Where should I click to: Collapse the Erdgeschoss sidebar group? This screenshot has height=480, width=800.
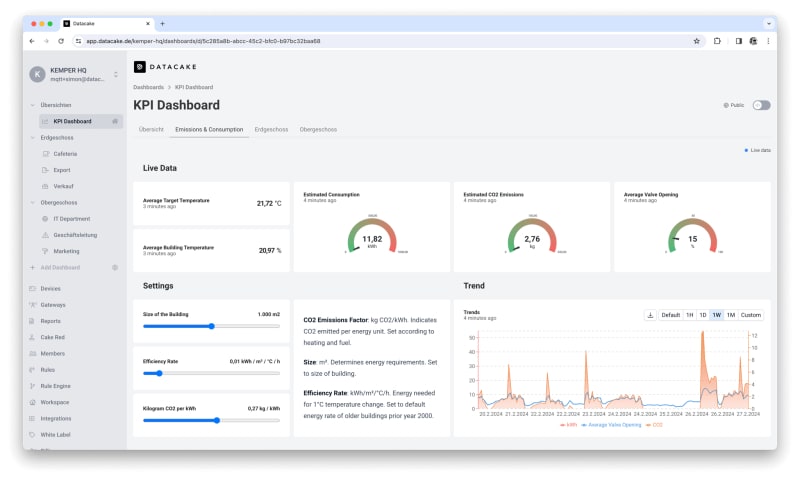[33, 137]
